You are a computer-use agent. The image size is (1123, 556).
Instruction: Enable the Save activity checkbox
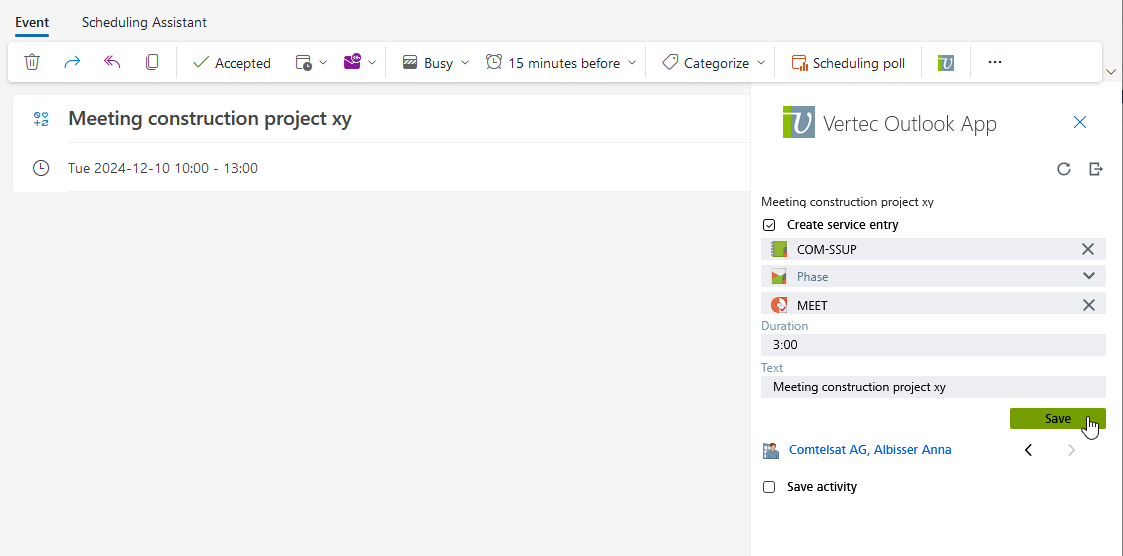coord(769,487)
